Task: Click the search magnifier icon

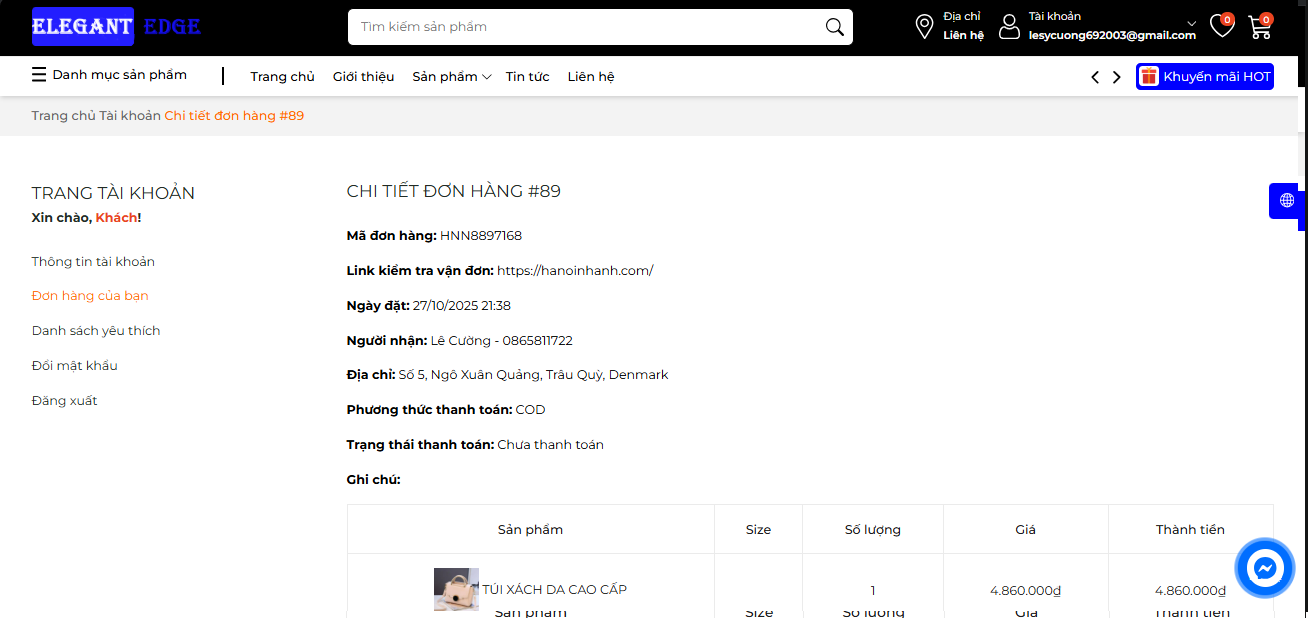Action: pos(834,27)
